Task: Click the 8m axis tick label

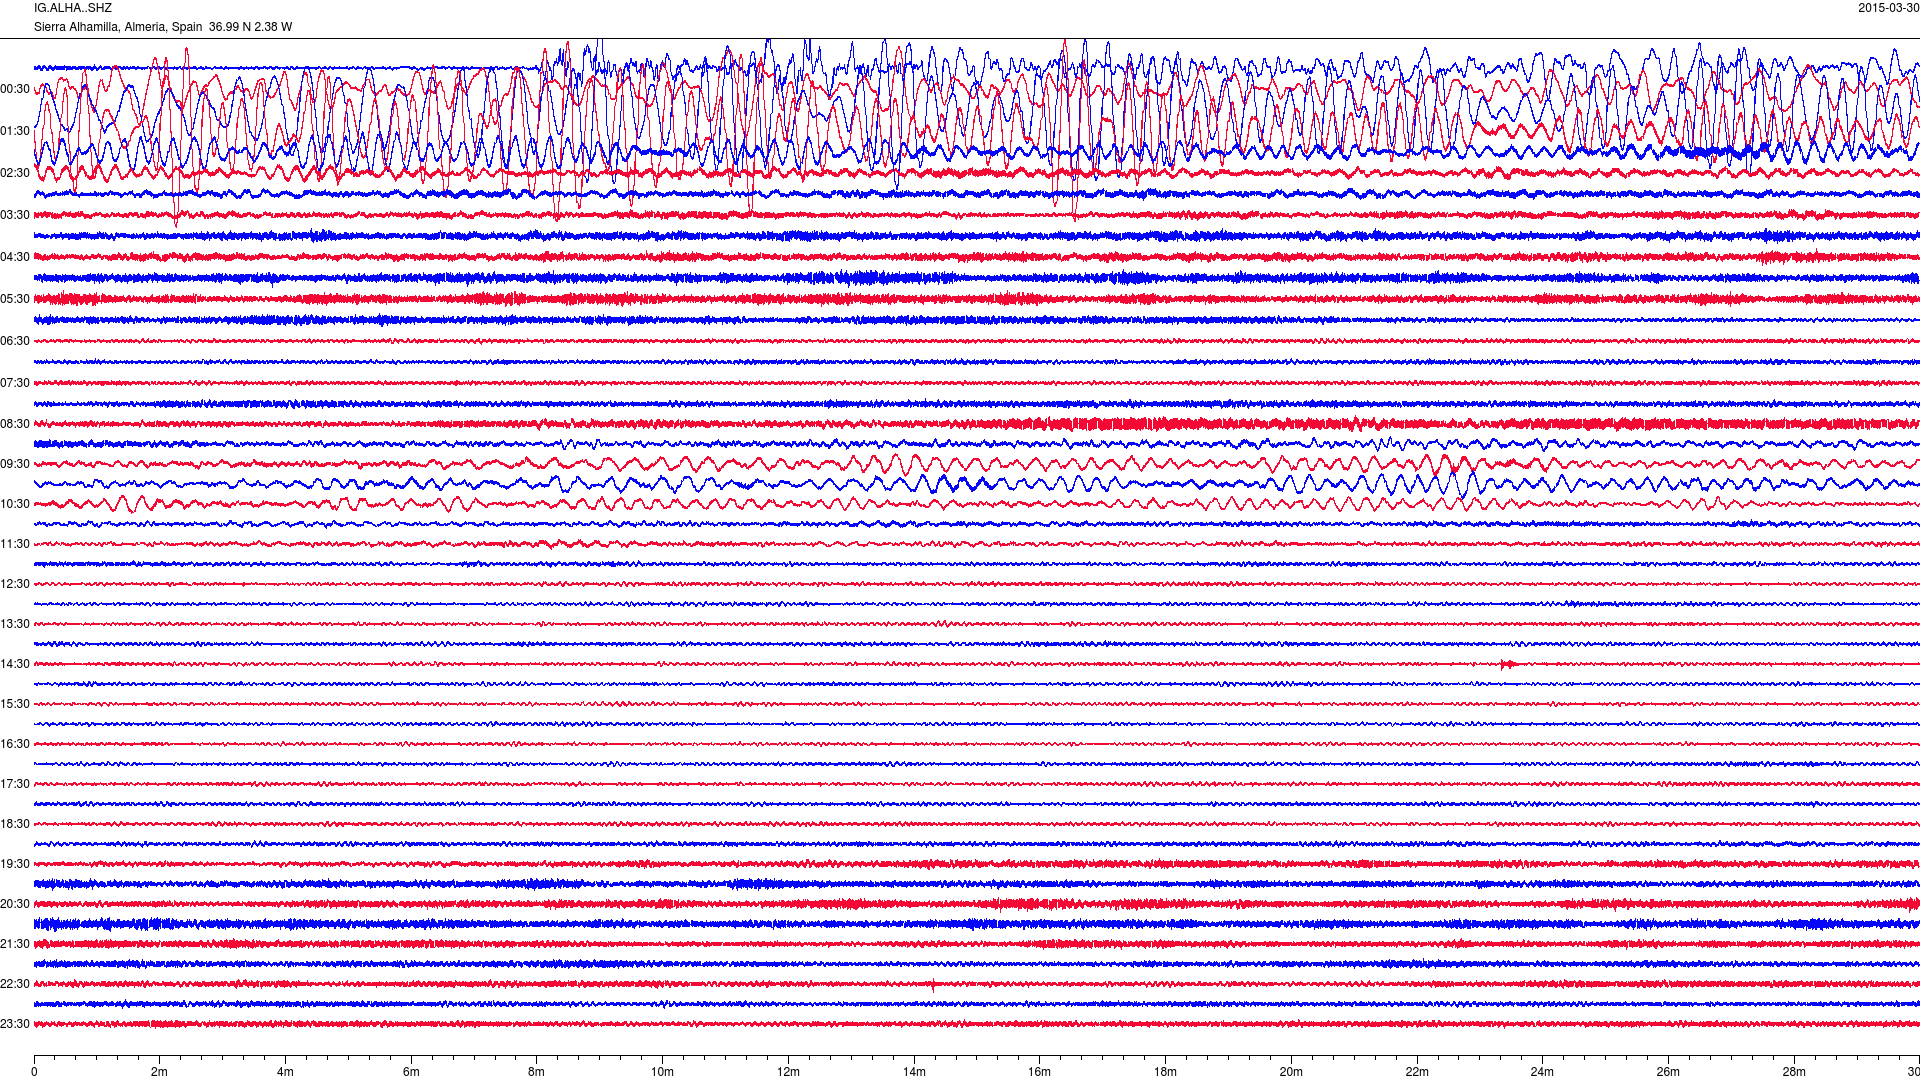Action: 537,1072
